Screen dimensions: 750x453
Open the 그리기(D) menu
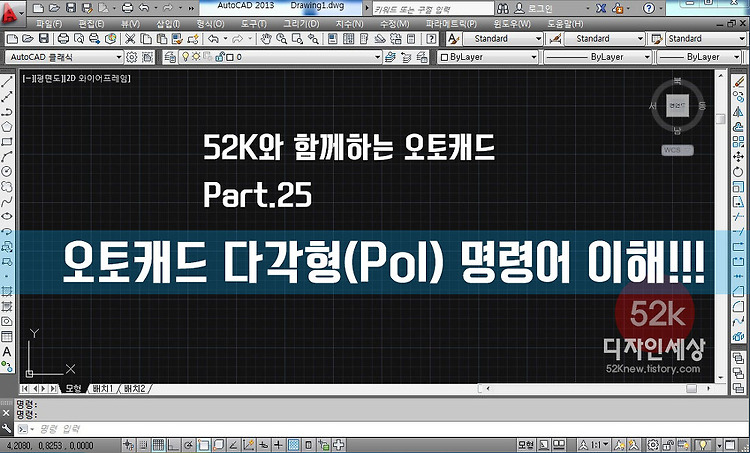click(x=301, y=23)
